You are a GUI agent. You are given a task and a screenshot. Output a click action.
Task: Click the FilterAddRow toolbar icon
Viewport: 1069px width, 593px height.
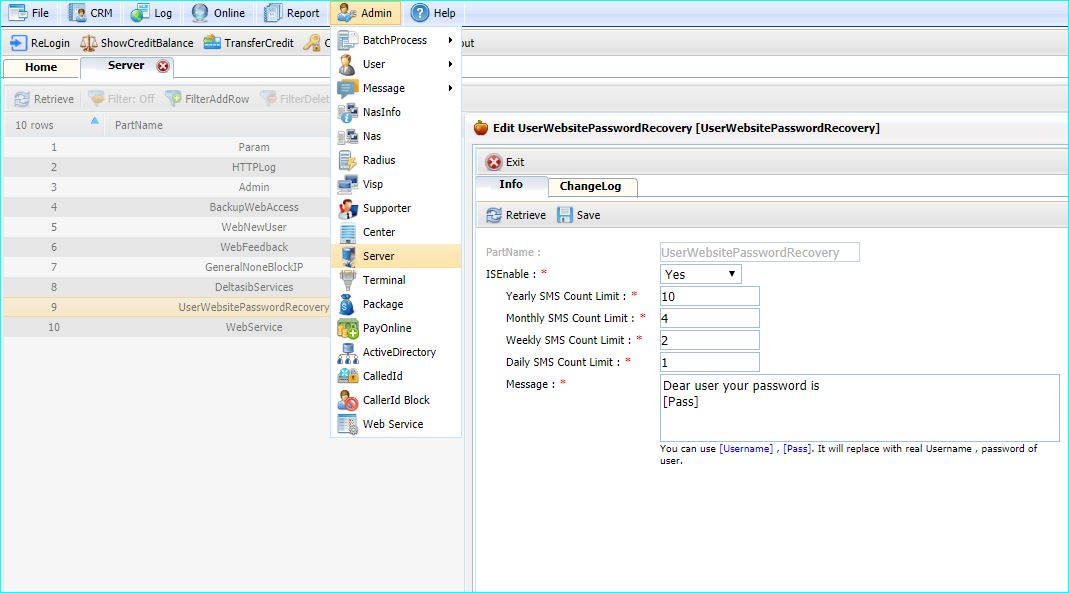click(x=174, y=99)
